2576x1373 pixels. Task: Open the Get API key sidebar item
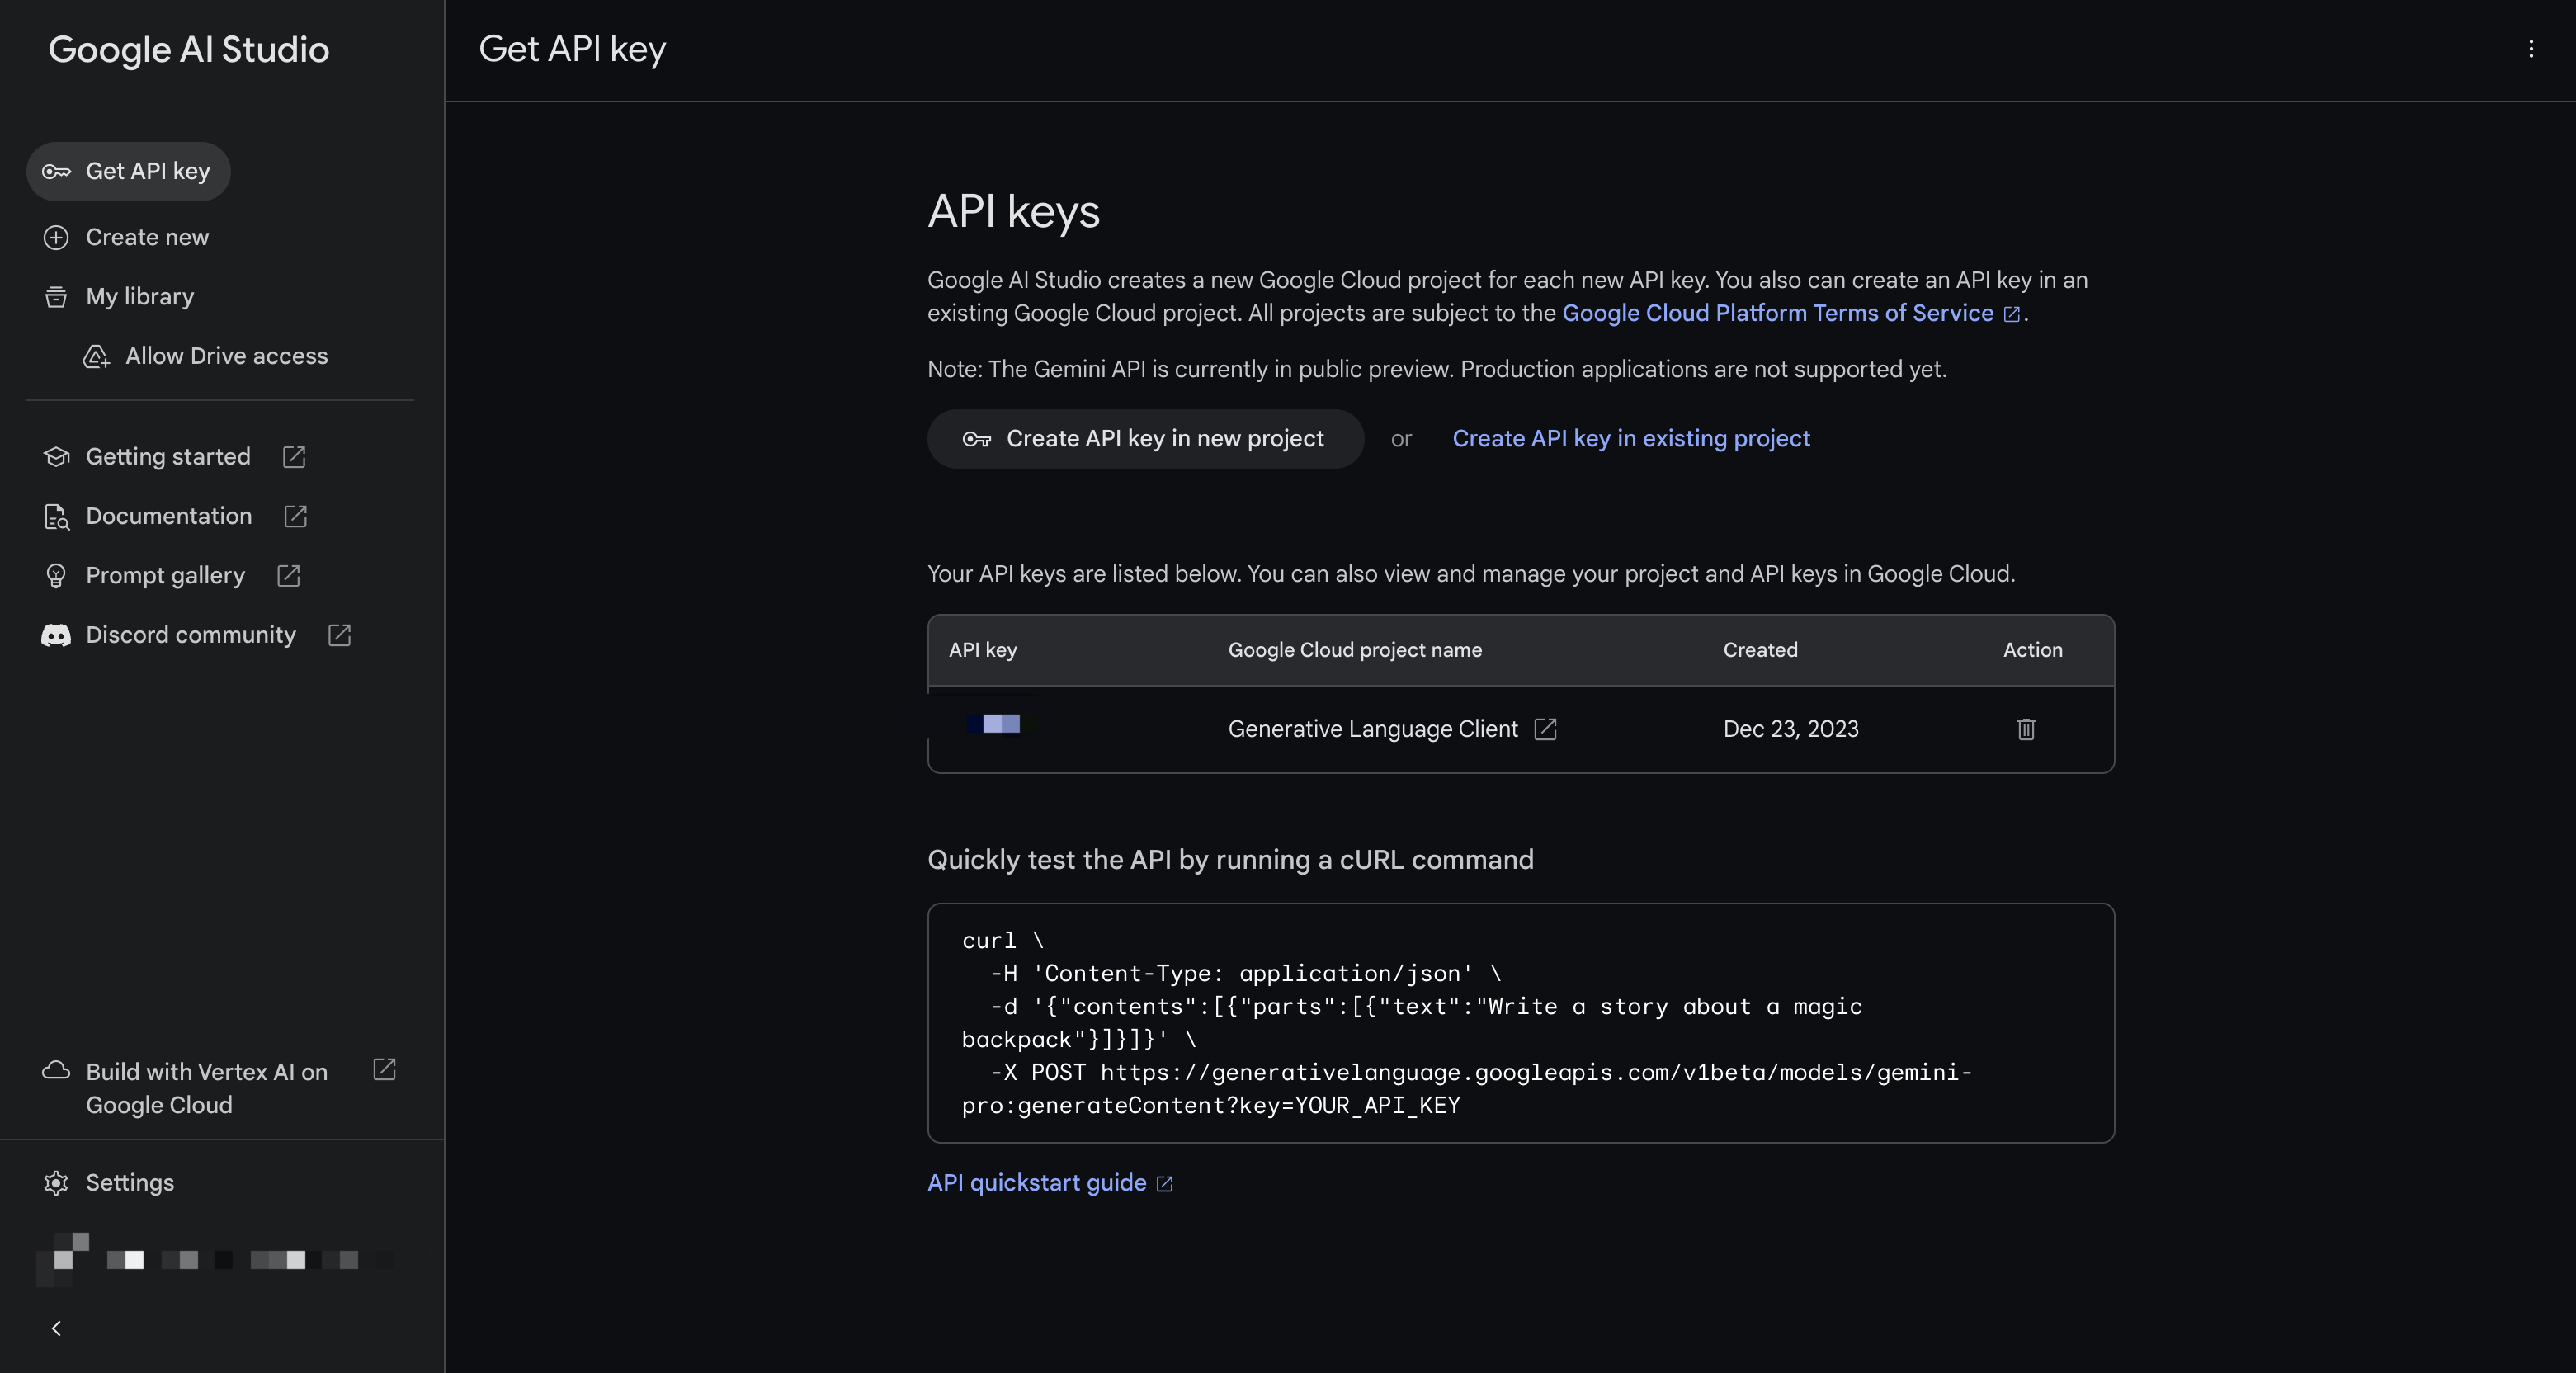pos(128,171)
